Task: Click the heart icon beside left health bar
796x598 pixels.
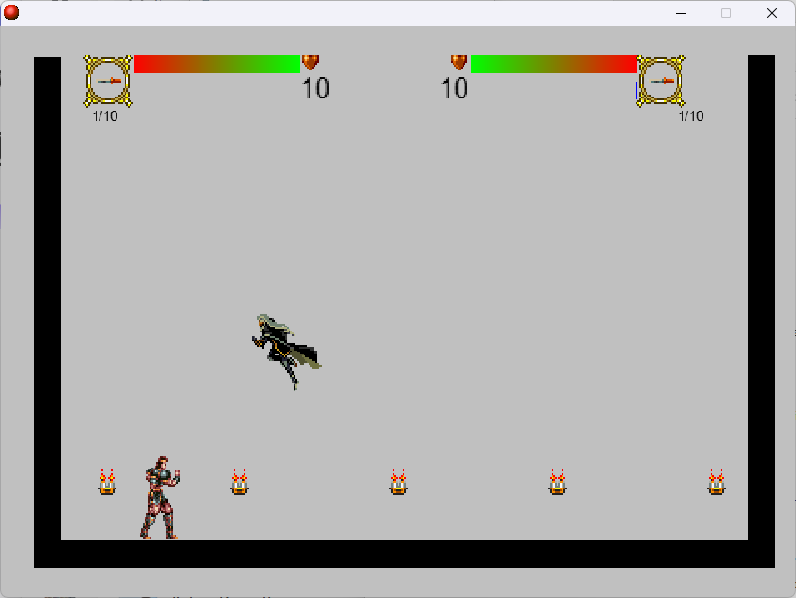Action: [x=310, y=62]
